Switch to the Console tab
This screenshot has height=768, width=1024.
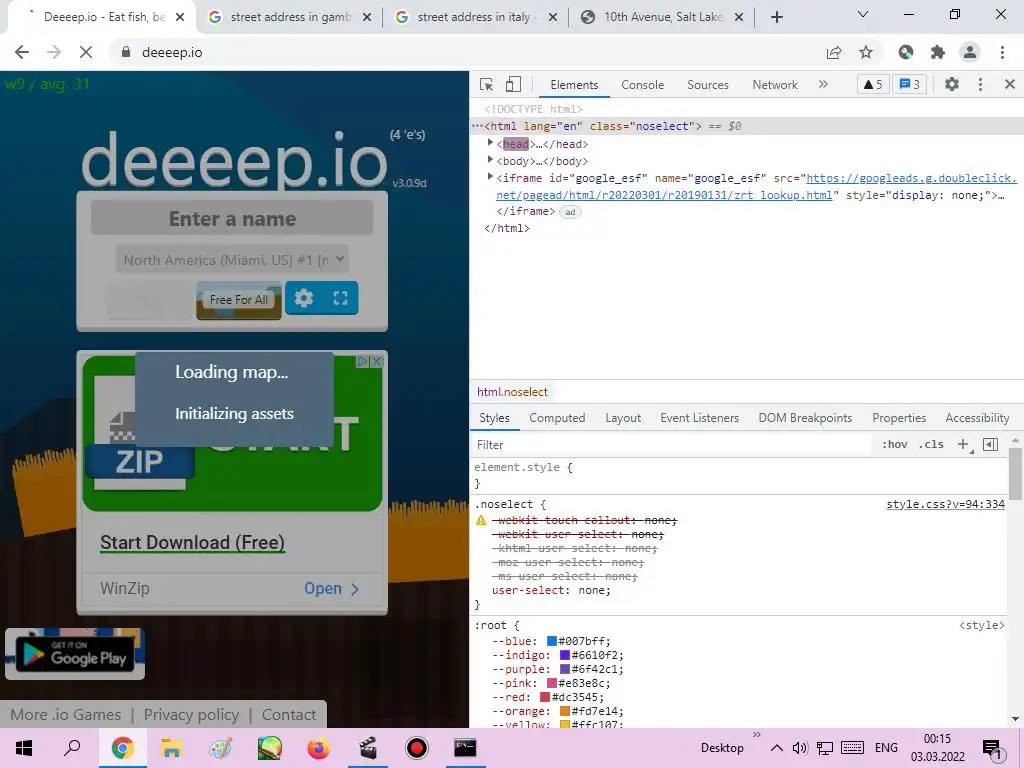pyautogui.click(x=642, y=85)
